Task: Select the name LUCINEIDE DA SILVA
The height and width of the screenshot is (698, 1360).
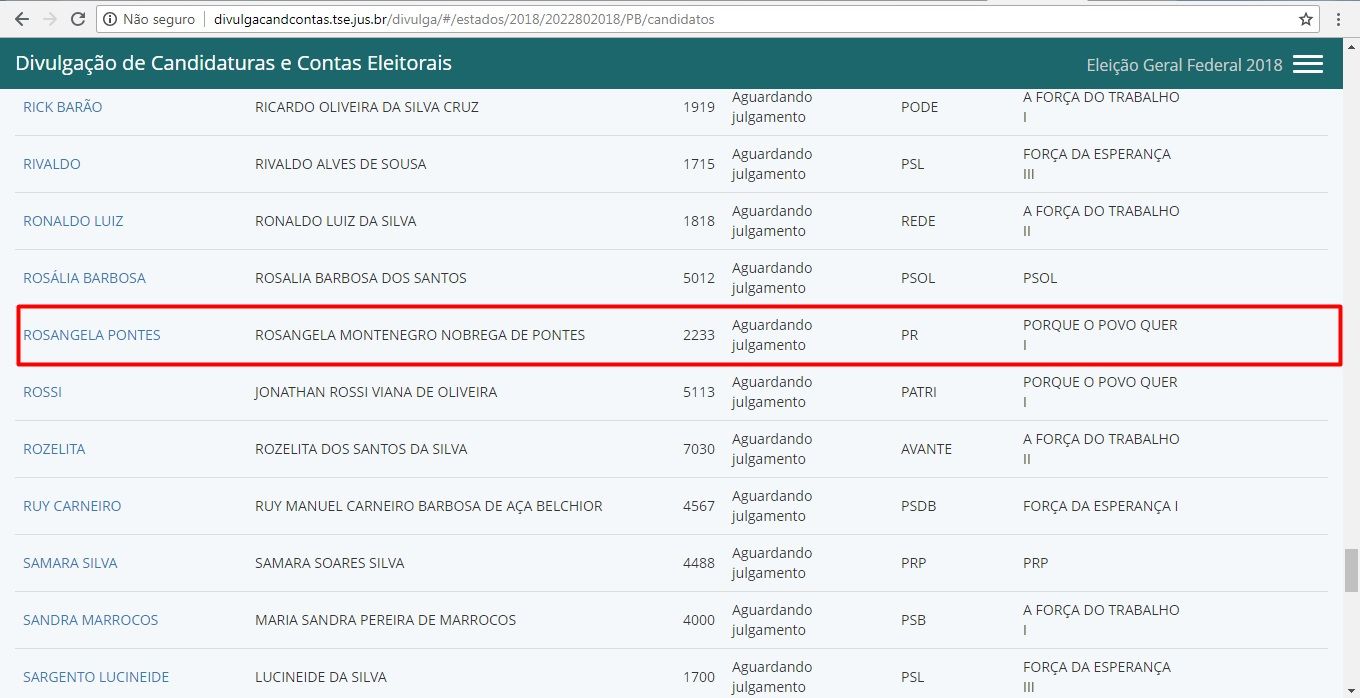Action: [320, 677]
